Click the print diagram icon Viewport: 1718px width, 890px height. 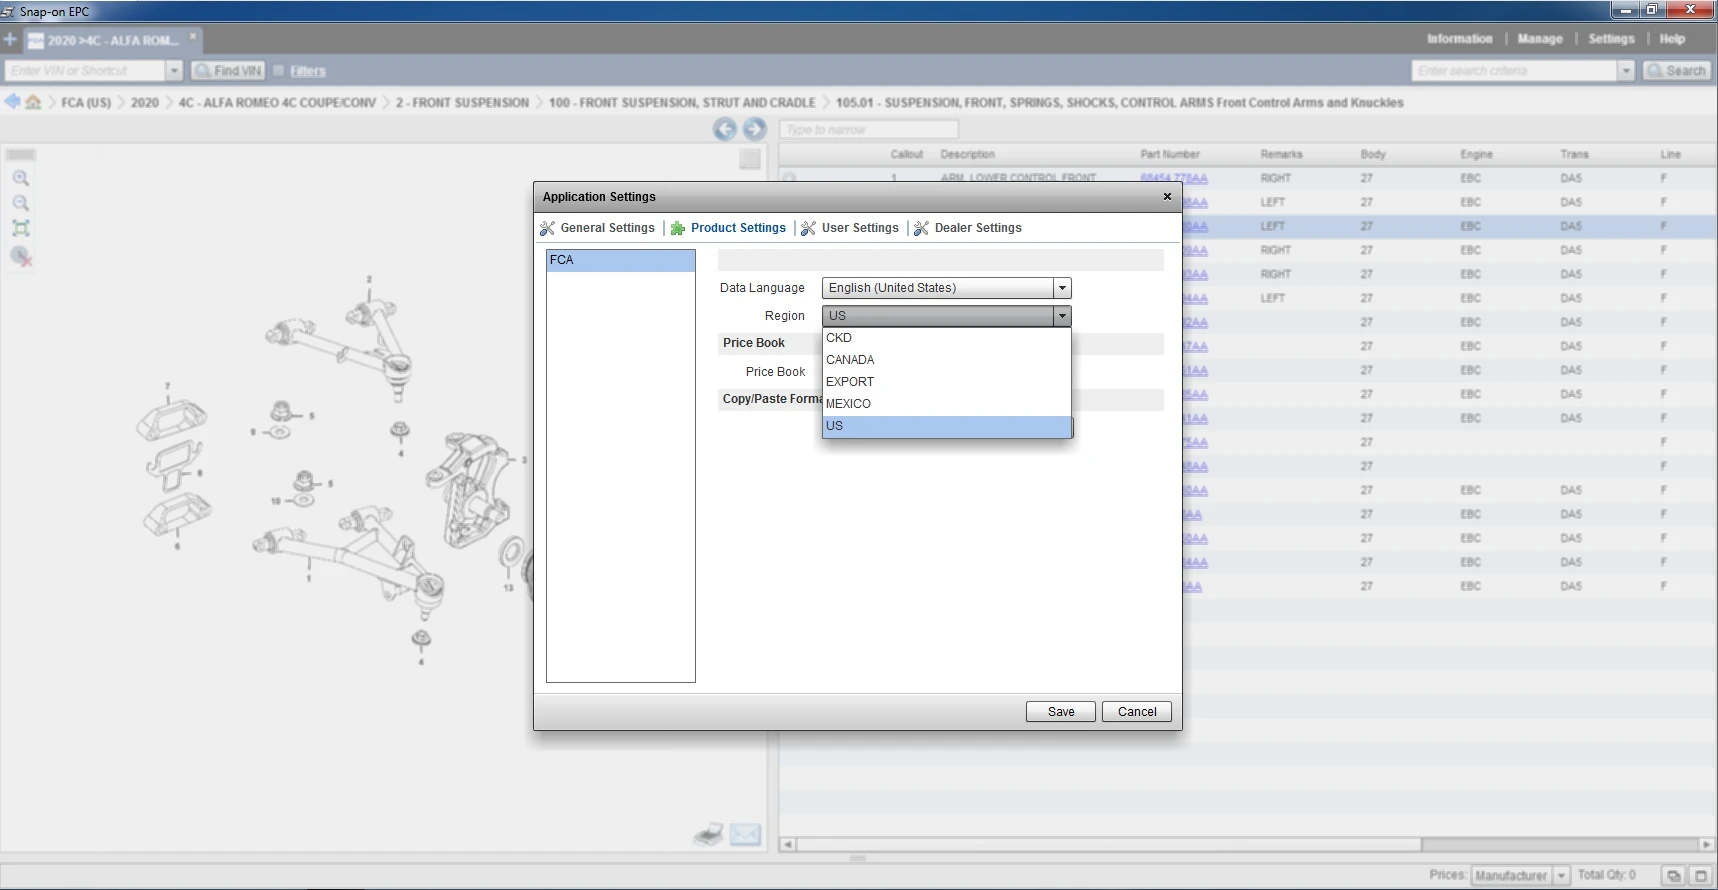[709, 835]
